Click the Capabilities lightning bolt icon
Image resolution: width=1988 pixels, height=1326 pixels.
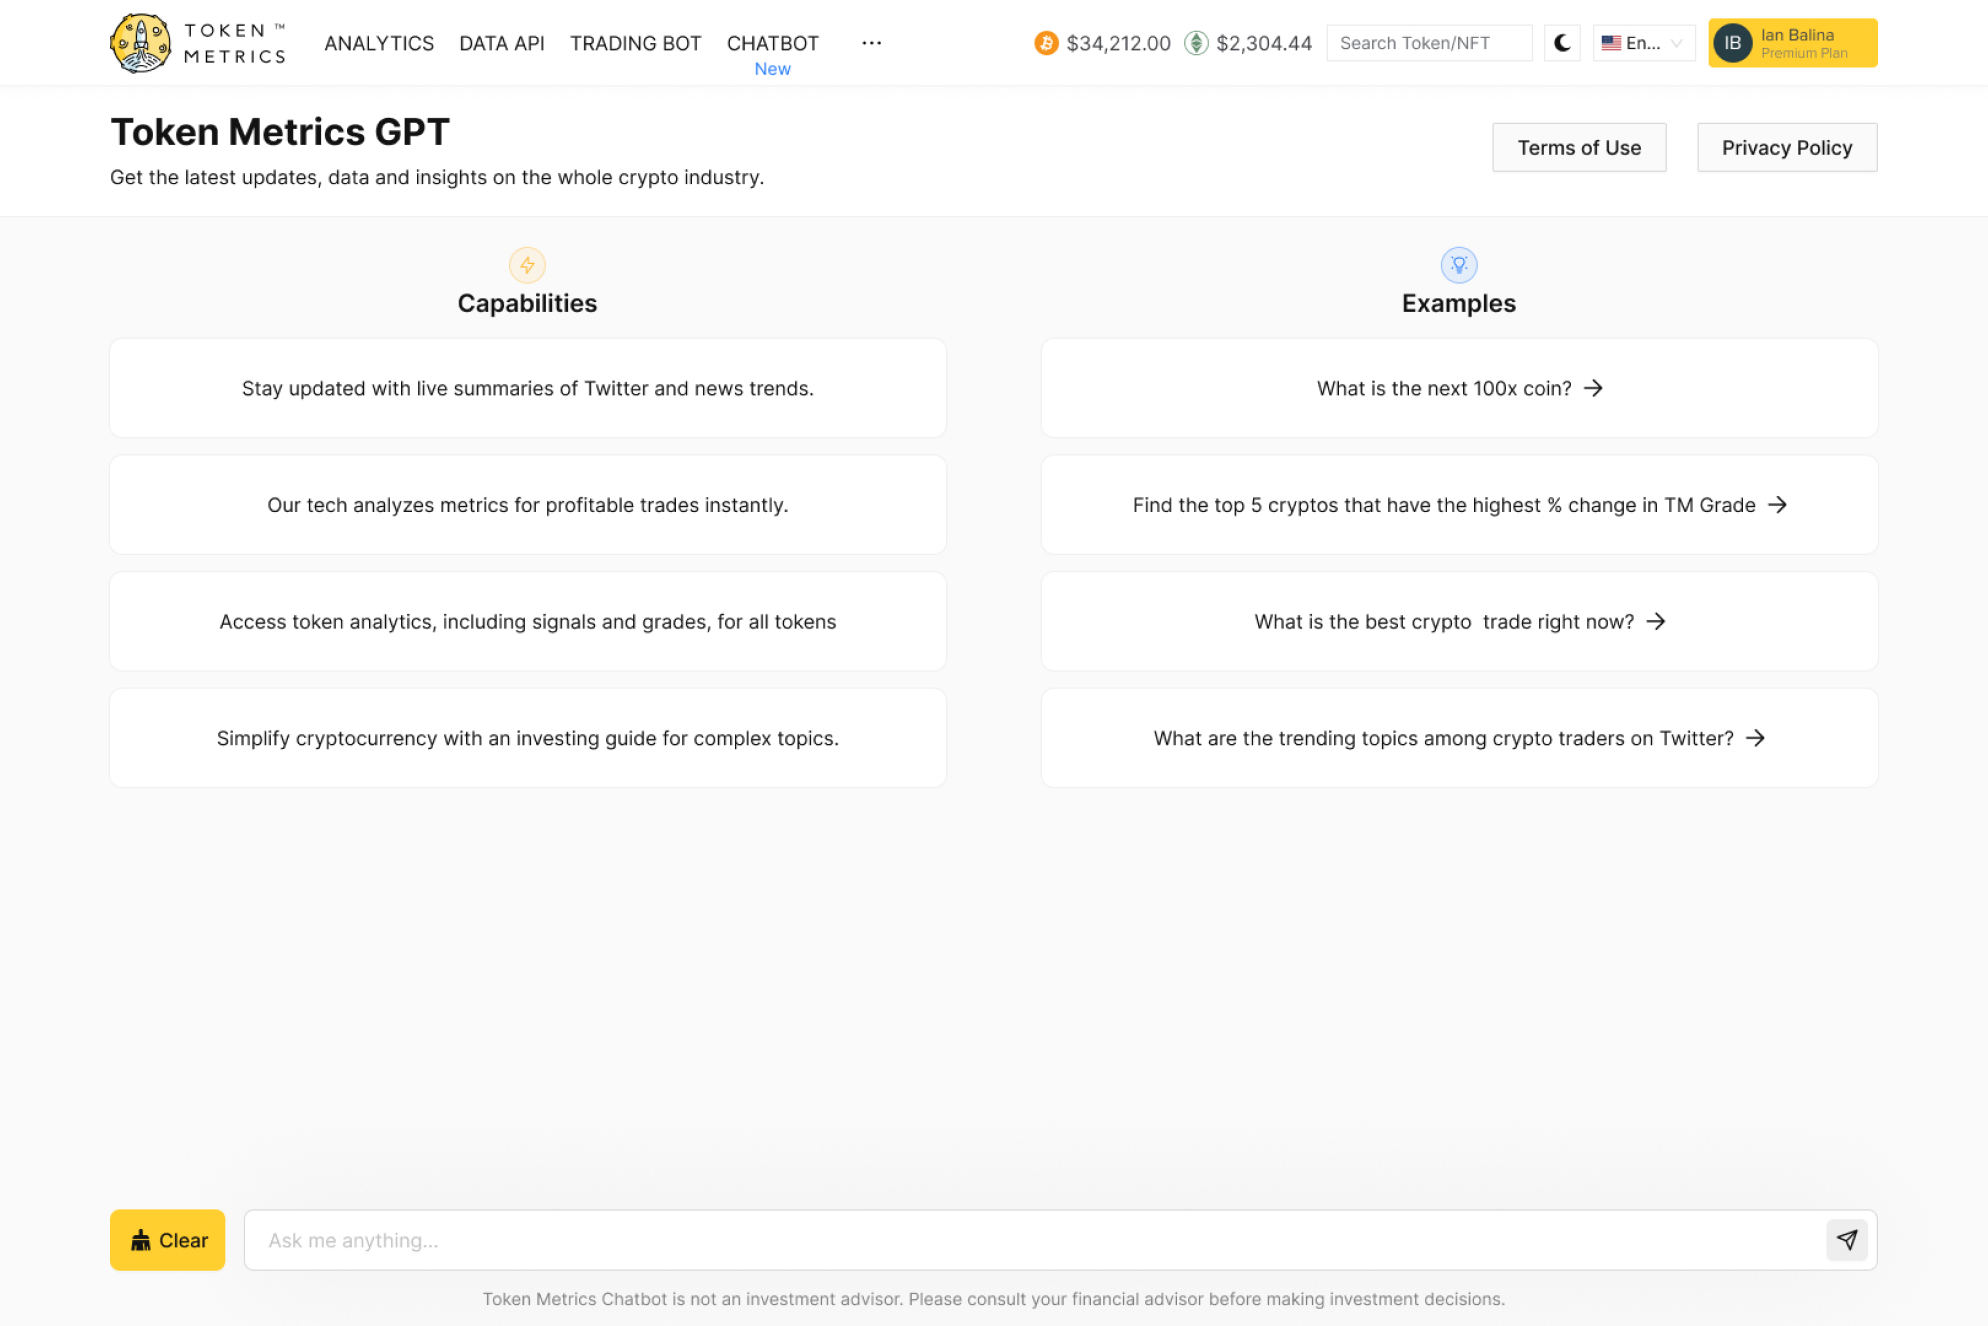click(x=527, y=265)
